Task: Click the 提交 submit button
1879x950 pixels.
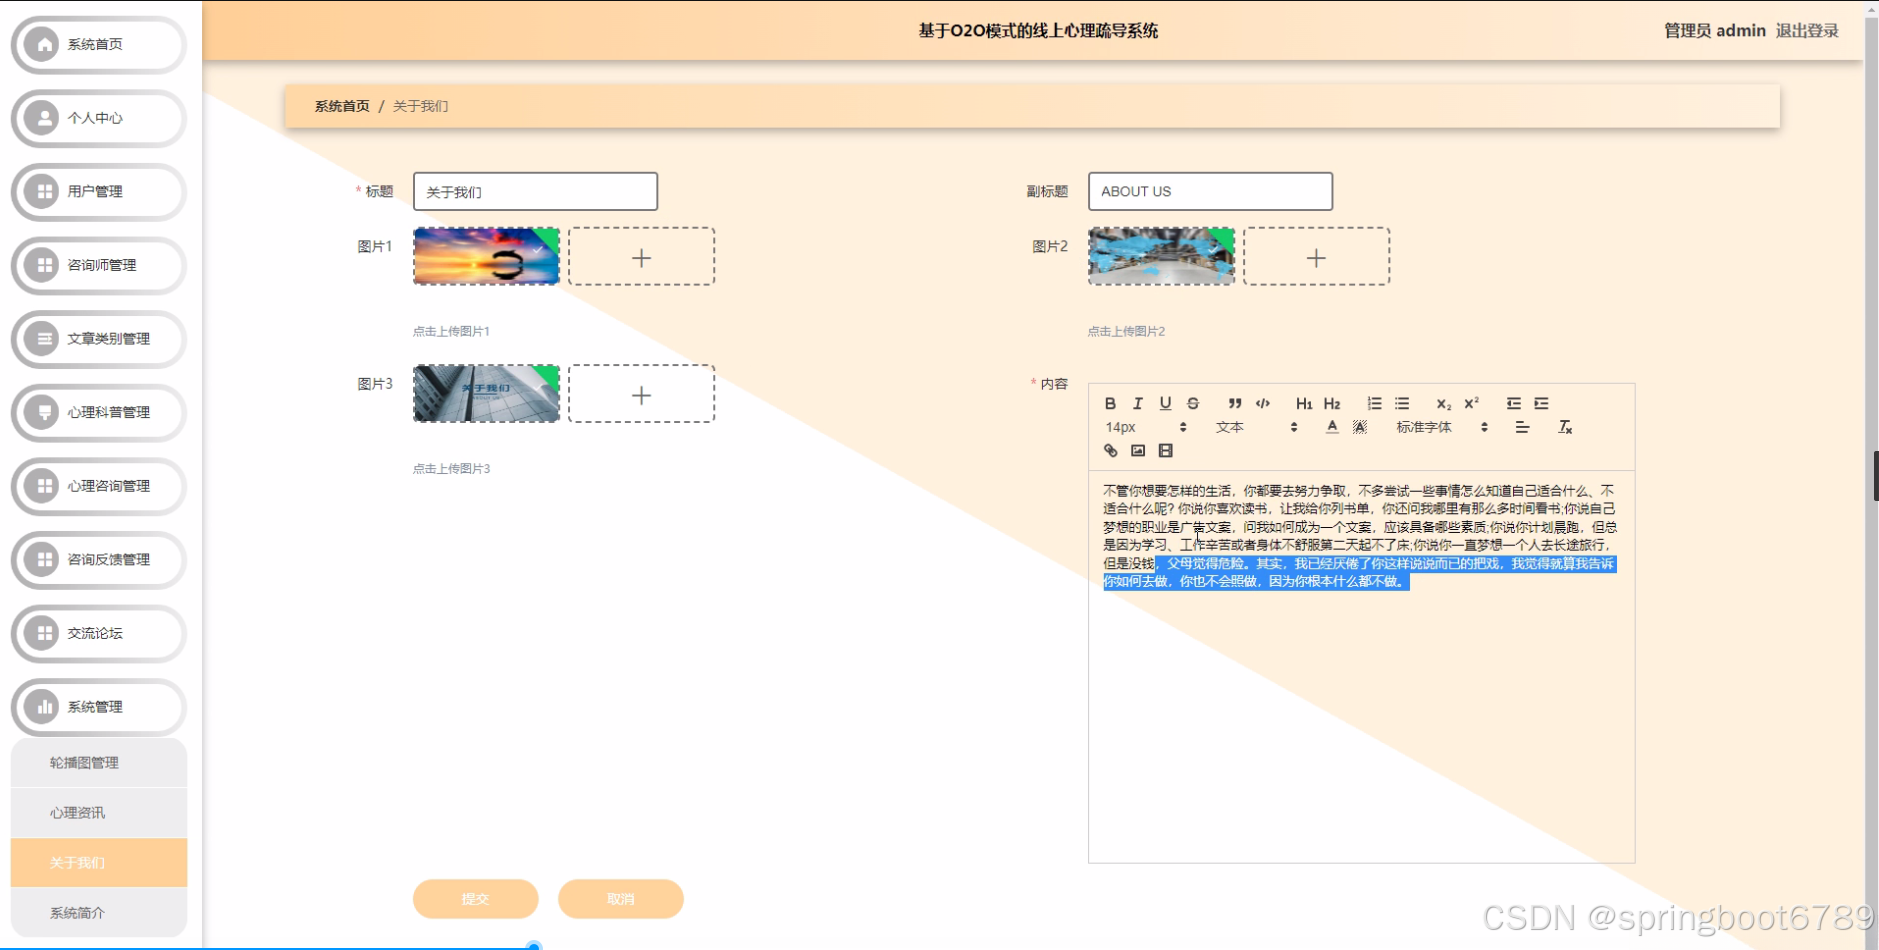Action: pyautogui.click(x=475, y=899)
